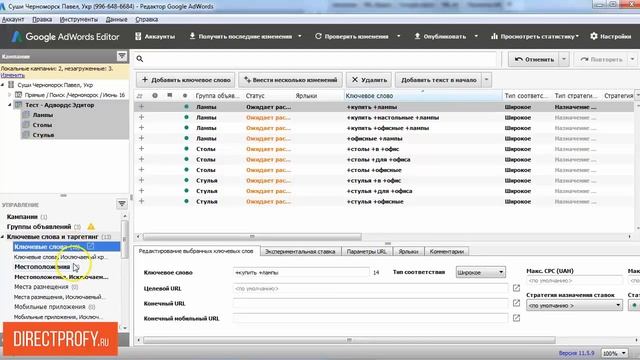Switch to Параметры URL tab

(x=367, y=251)
